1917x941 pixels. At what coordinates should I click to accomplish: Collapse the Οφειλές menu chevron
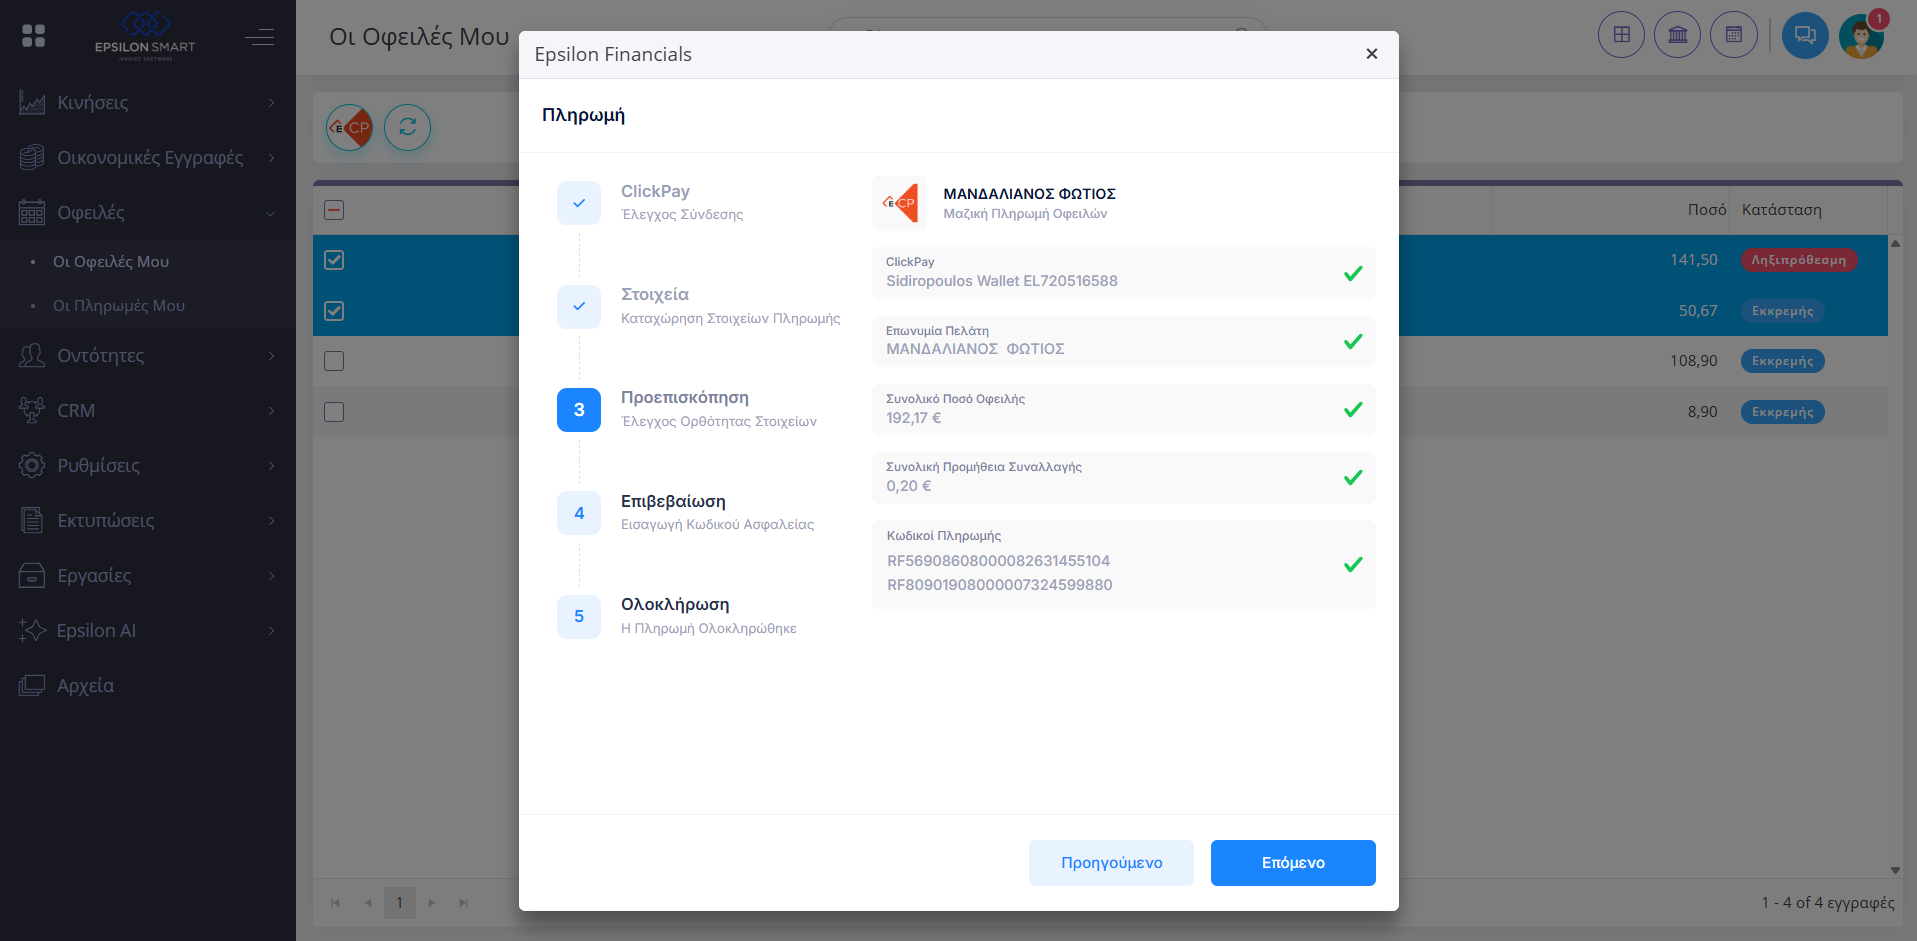point(270,213)
